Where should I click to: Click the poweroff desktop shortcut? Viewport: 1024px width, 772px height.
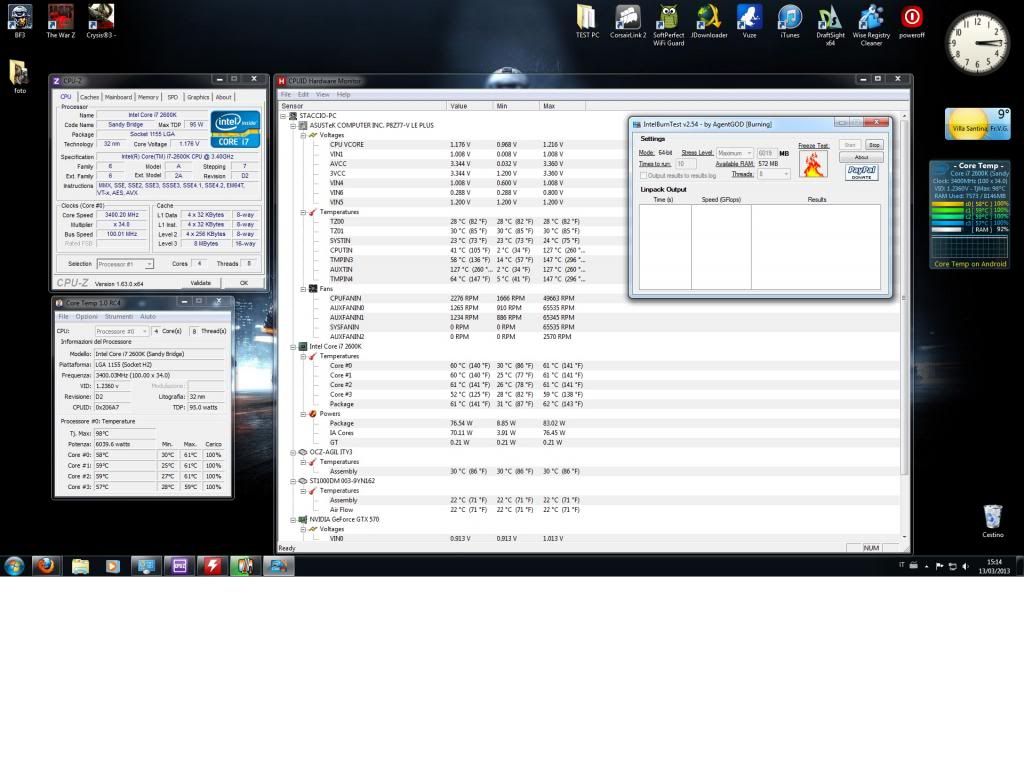coord(911,18)
